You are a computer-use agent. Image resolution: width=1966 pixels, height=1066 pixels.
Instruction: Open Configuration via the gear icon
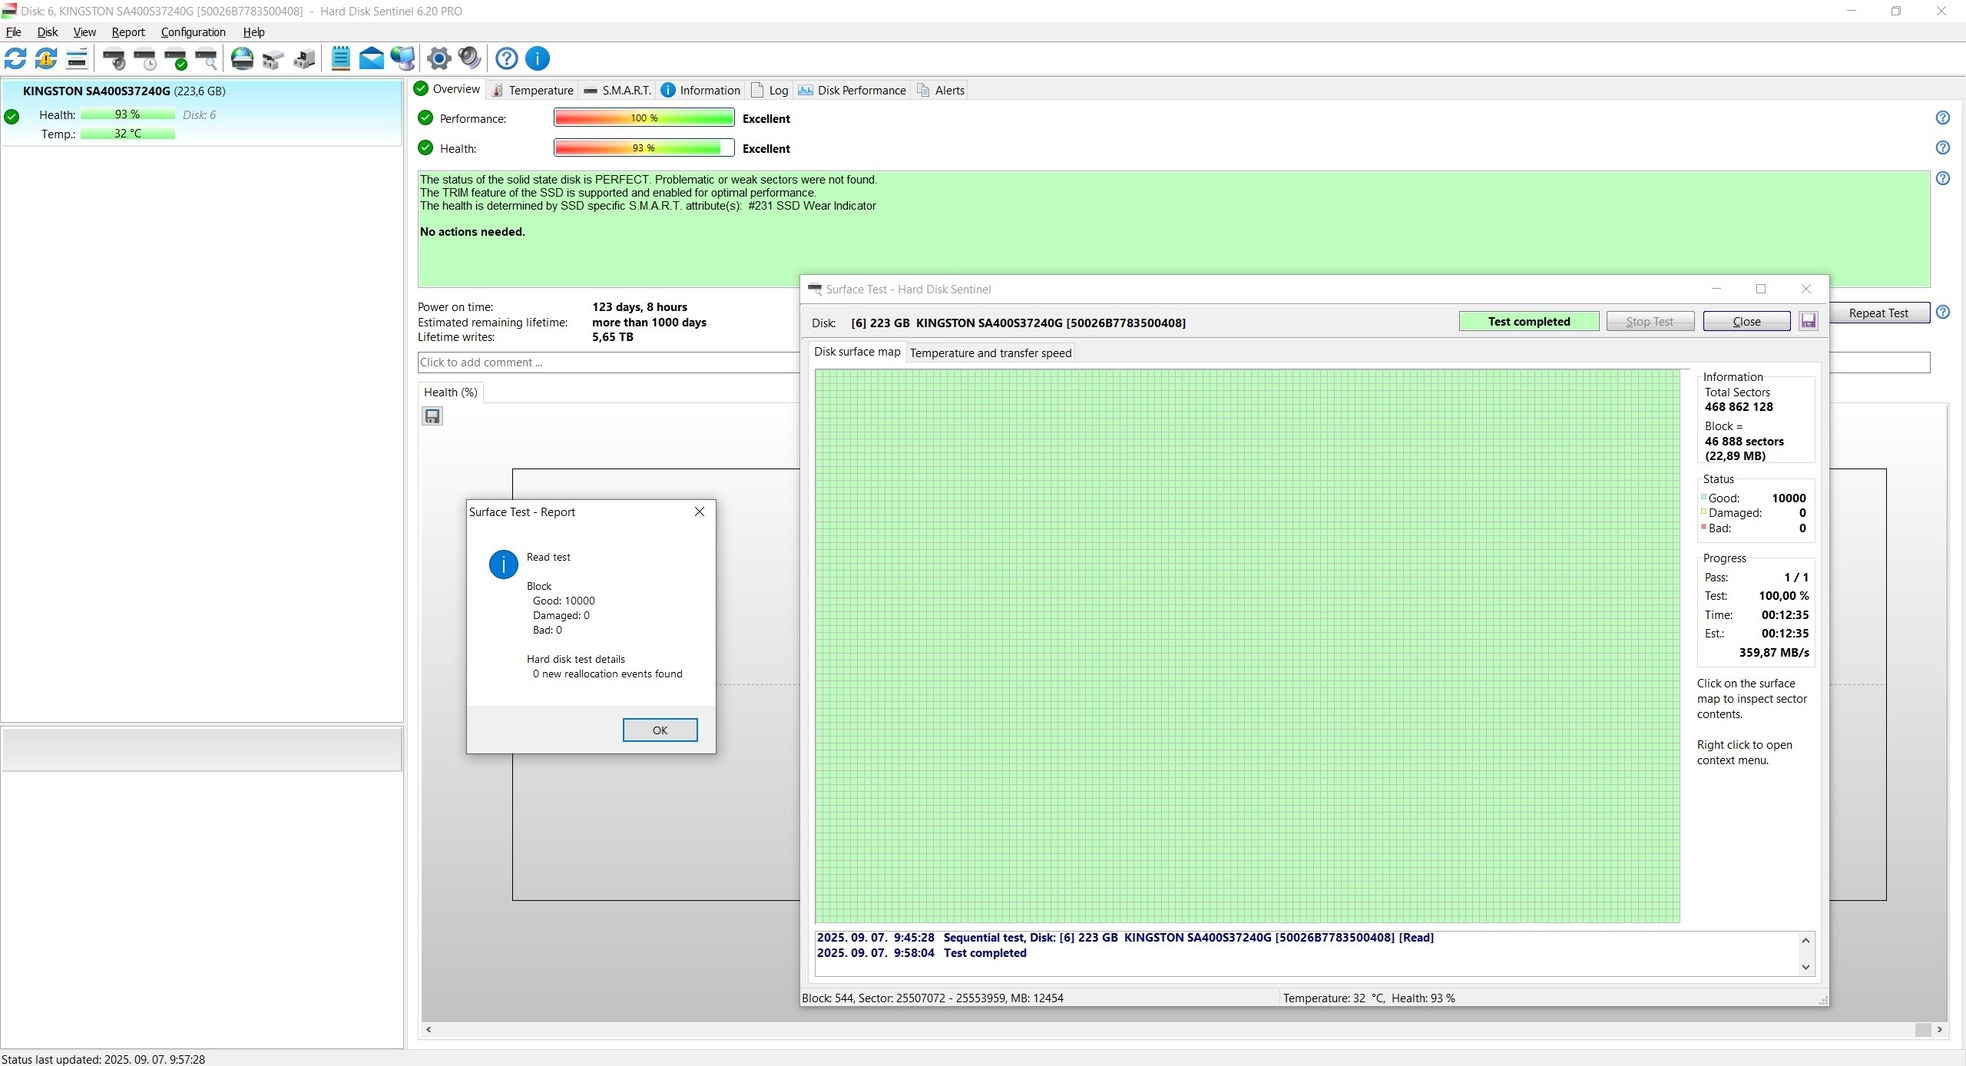pos(438,59)
